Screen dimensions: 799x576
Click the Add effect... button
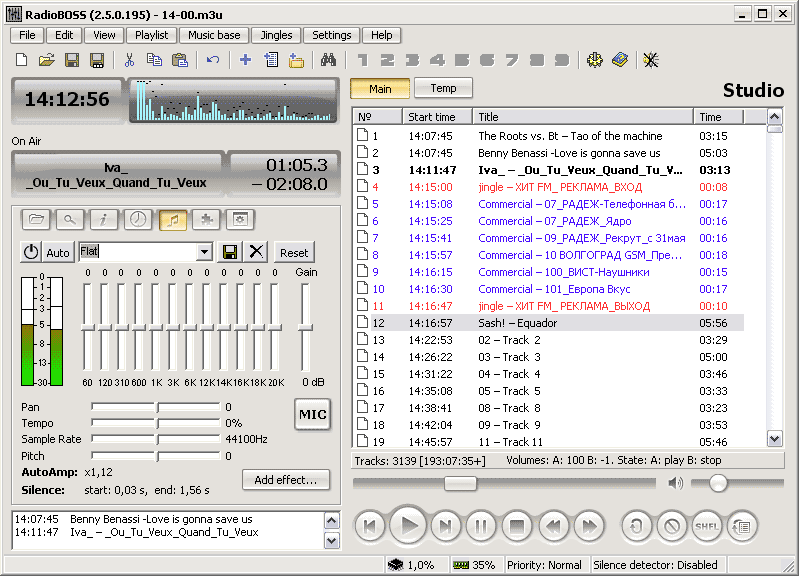click(x=285, y=480)
